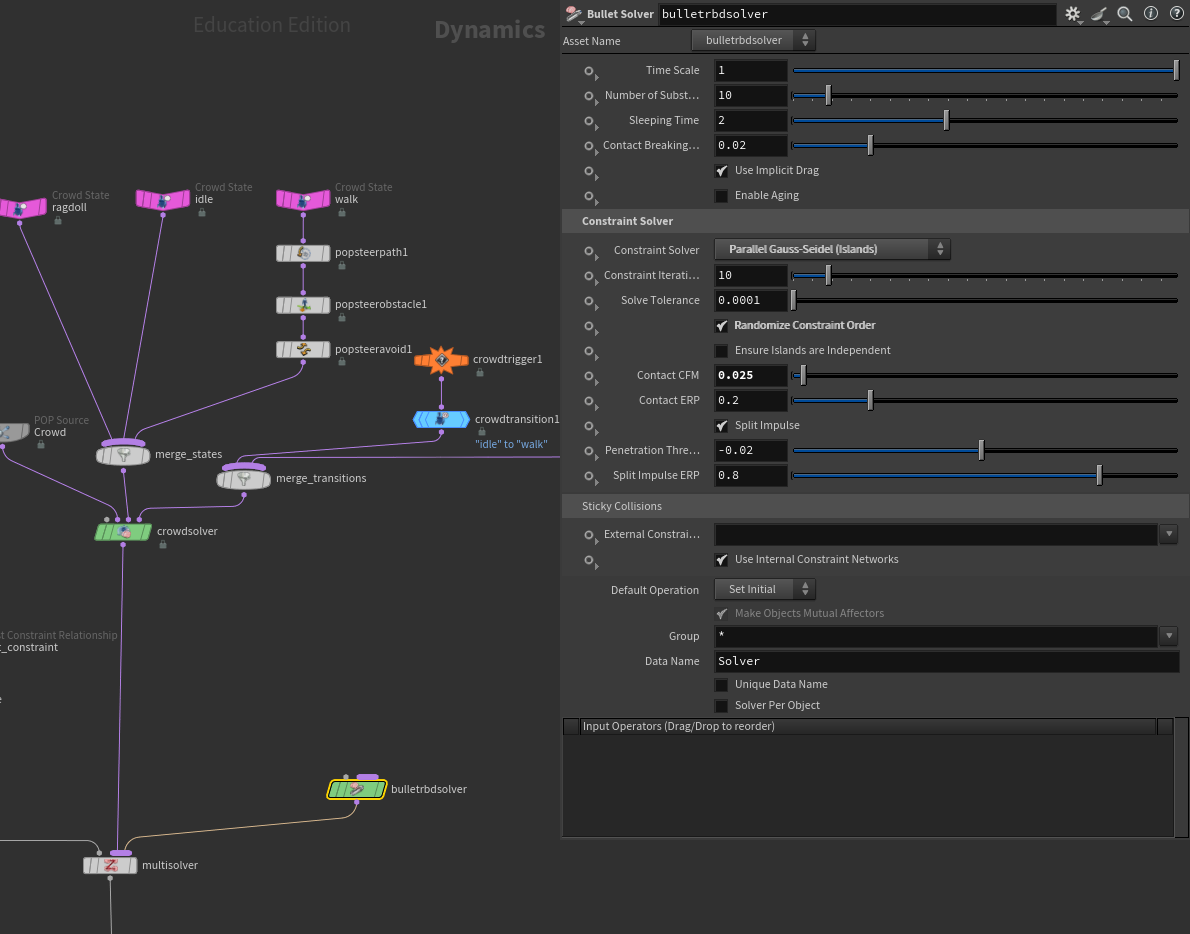
Task: Select the crowdtrigger1 node icon
Action: [441, 360]
